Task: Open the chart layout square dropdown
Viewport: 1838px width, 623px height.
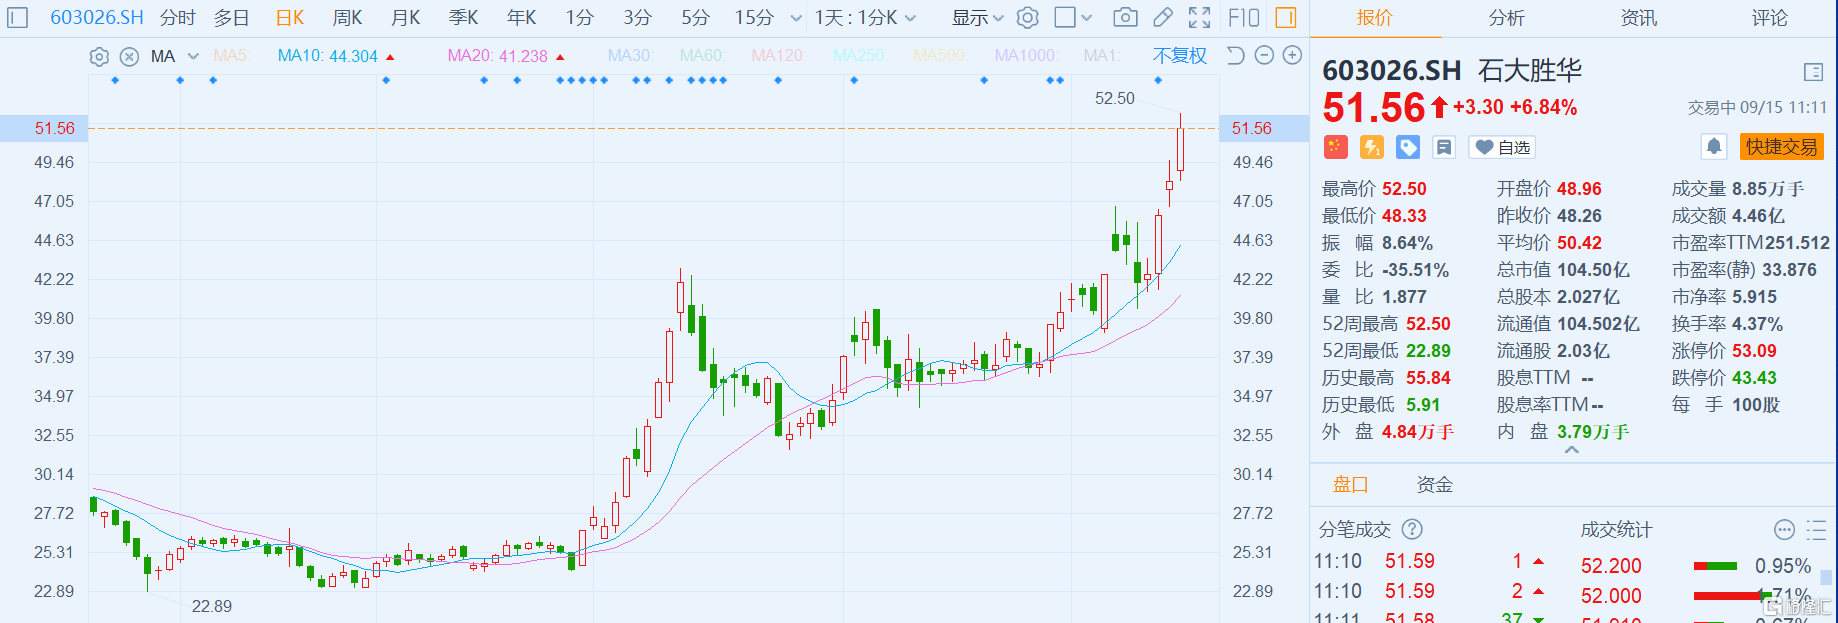Action: [1074, 18]
